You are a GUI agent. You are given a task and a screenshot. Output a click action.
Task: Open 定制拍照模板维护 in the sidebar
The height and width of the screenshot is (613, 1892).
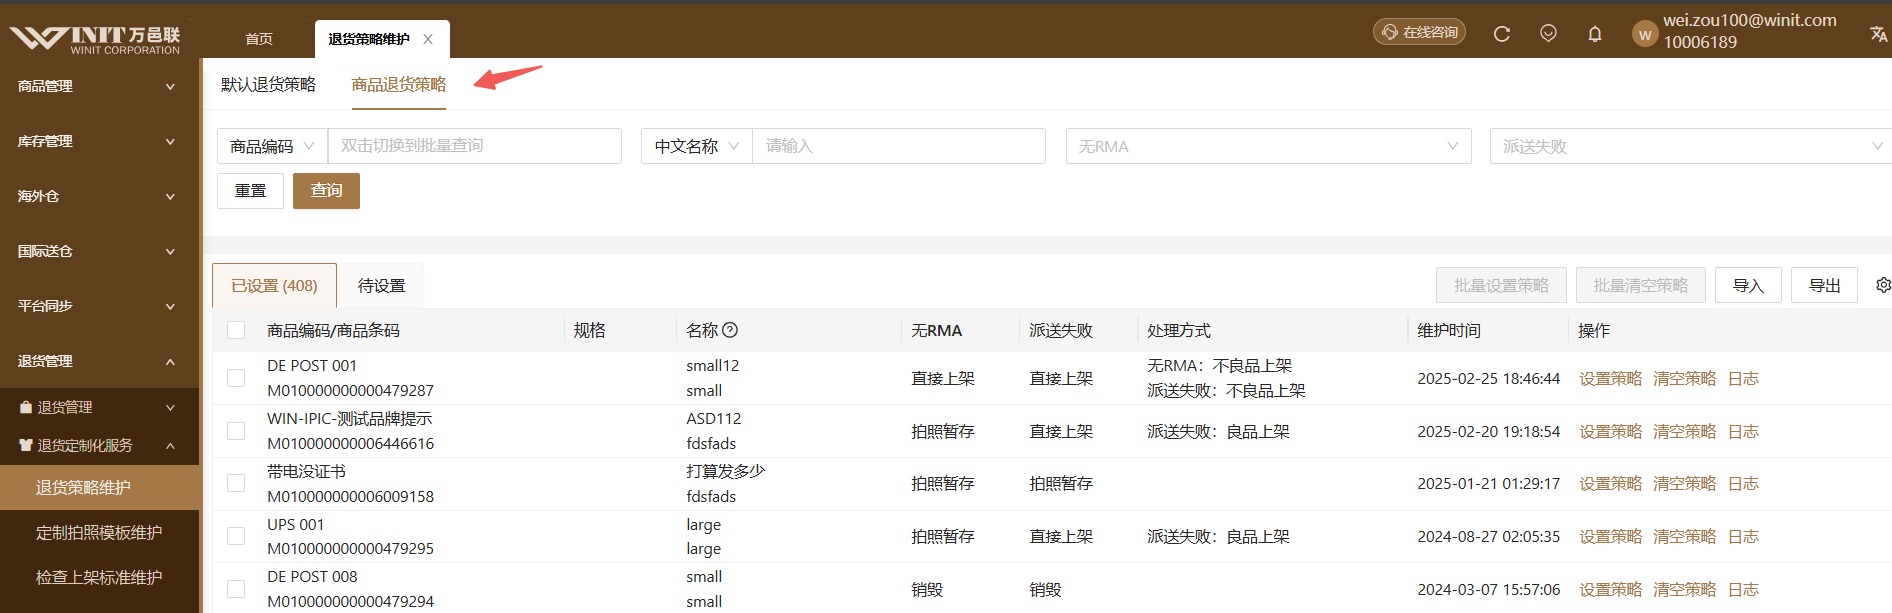99,532
